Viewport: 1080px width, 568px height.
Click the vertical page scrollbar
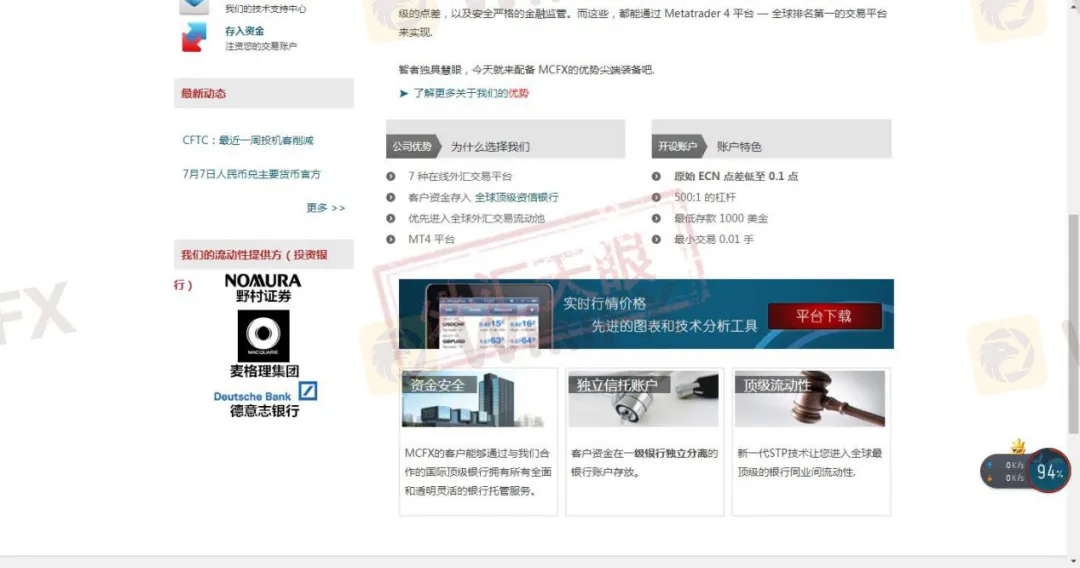(1073, 324)
